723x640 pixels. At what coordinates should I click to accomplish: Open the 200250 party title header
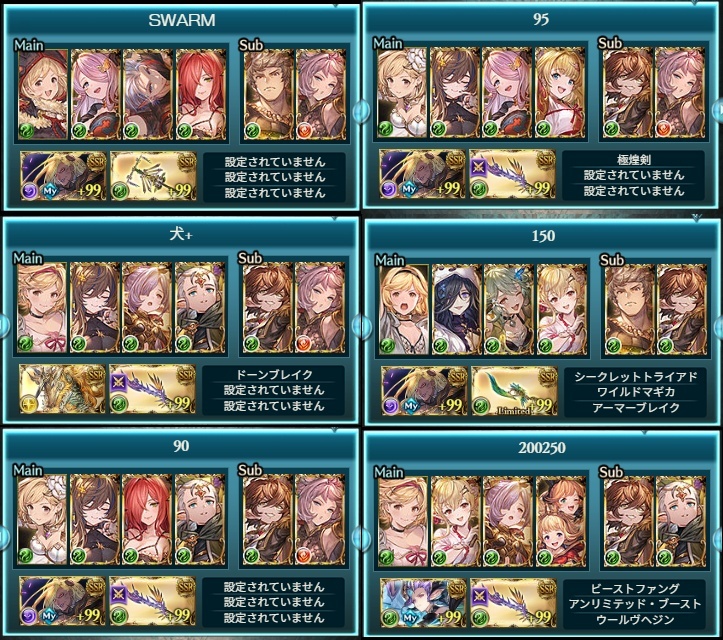(x=542, y=448)
